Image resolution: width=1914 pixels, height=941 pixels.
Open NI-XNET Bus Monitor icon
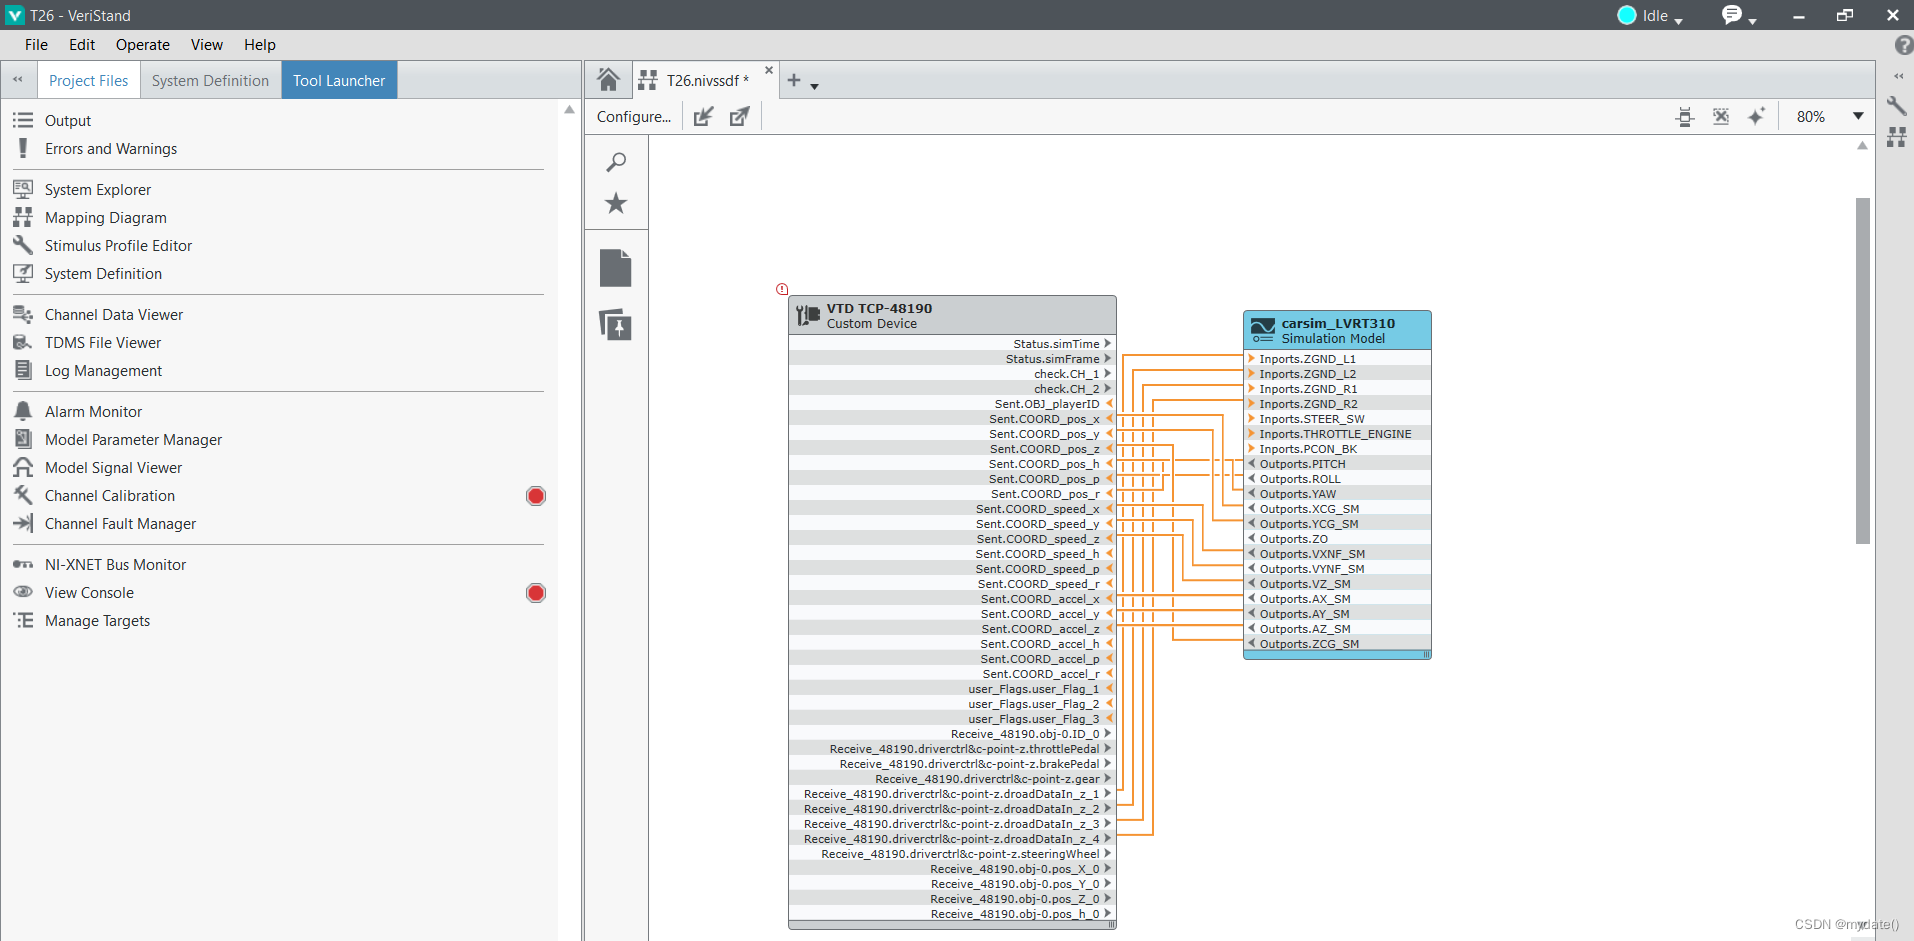[x=23, y=565]
